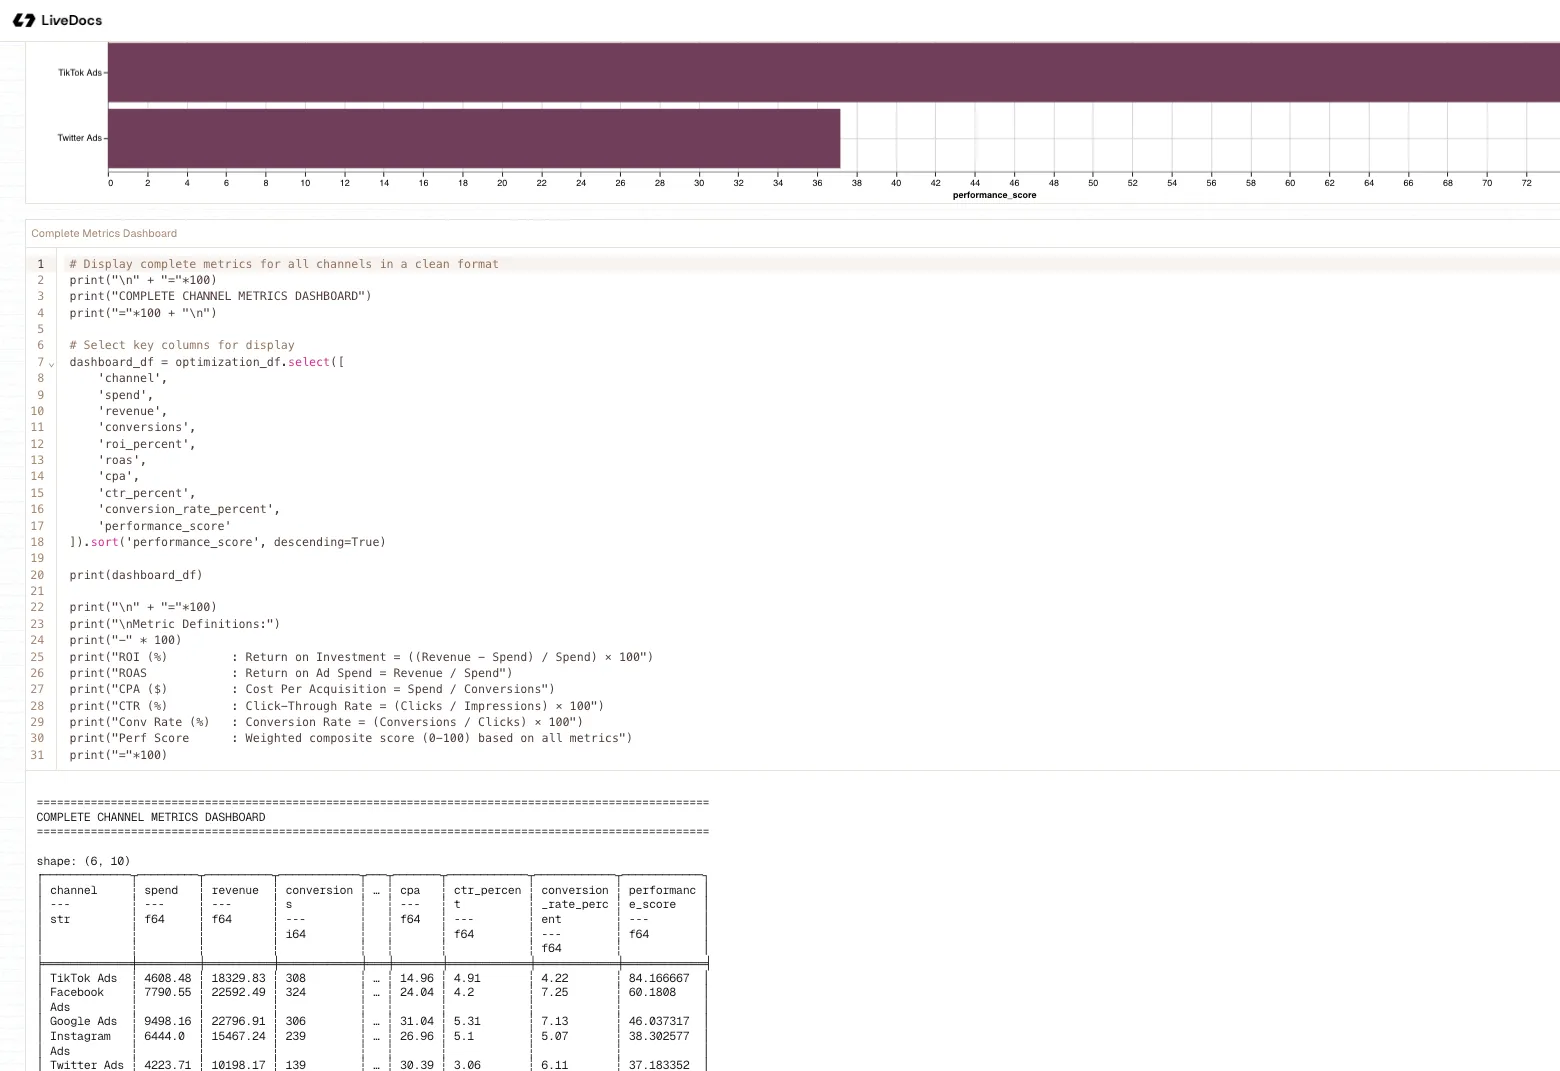1560x1071 pixels.
Task: Select the TikTok Ads axis label
Action: pyautogui.click(x=79, y=73)
